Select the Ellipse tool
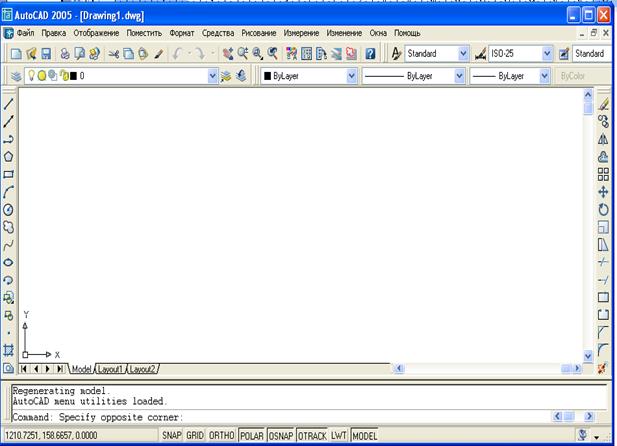Screen dimensions: 617x446 (8, 262)
